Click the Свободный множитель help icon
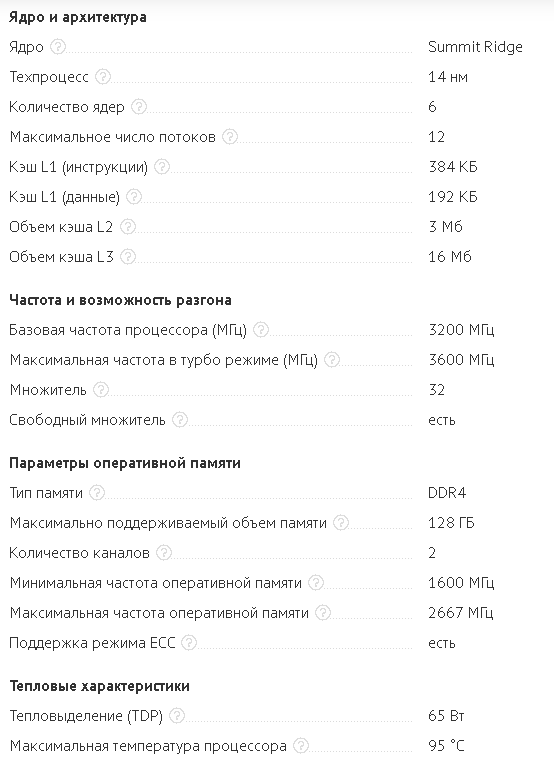This screenshot has width=554, height=772. click(180, 420)
